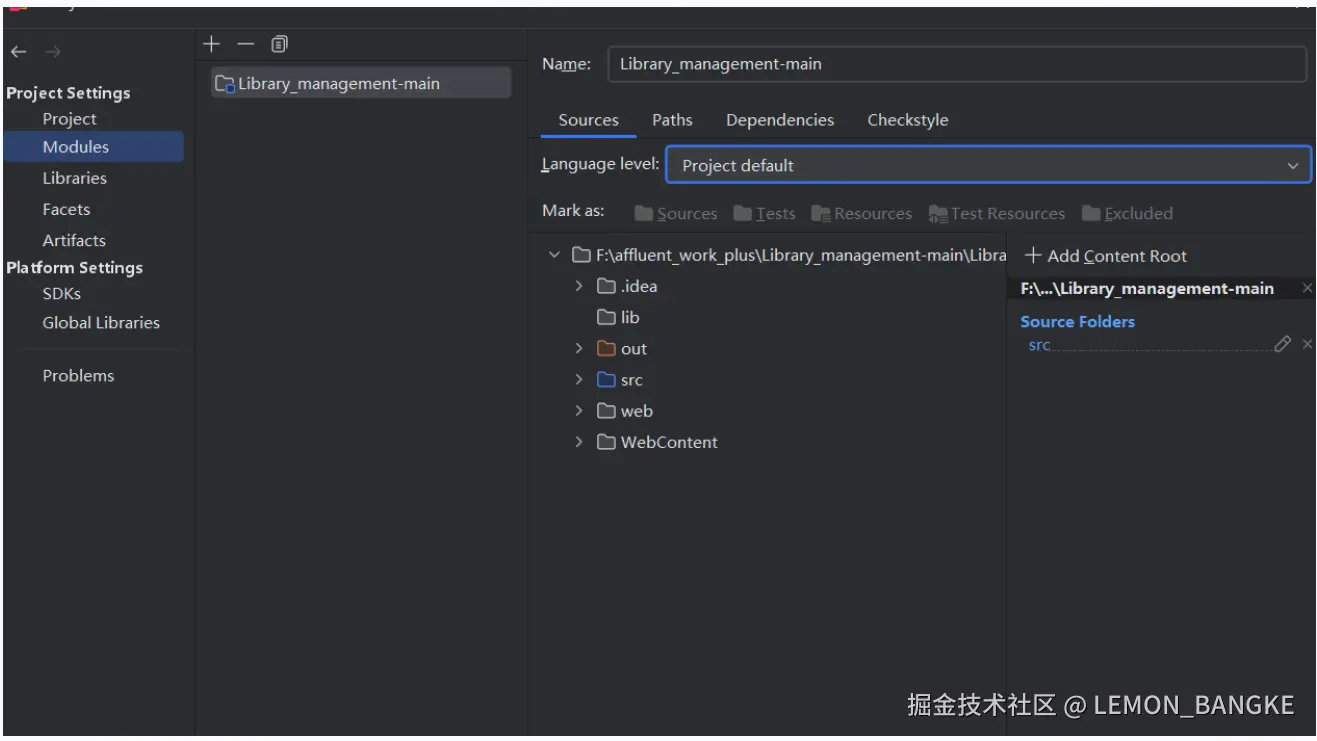
Task: Open the Problems section
Action: click(x=78, y=376)
